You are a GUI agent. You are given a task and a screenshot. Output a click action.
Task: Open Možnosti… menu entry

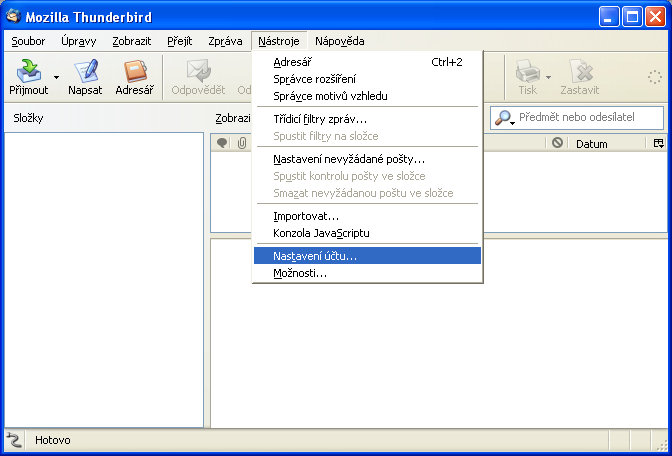tap(367, 273)
